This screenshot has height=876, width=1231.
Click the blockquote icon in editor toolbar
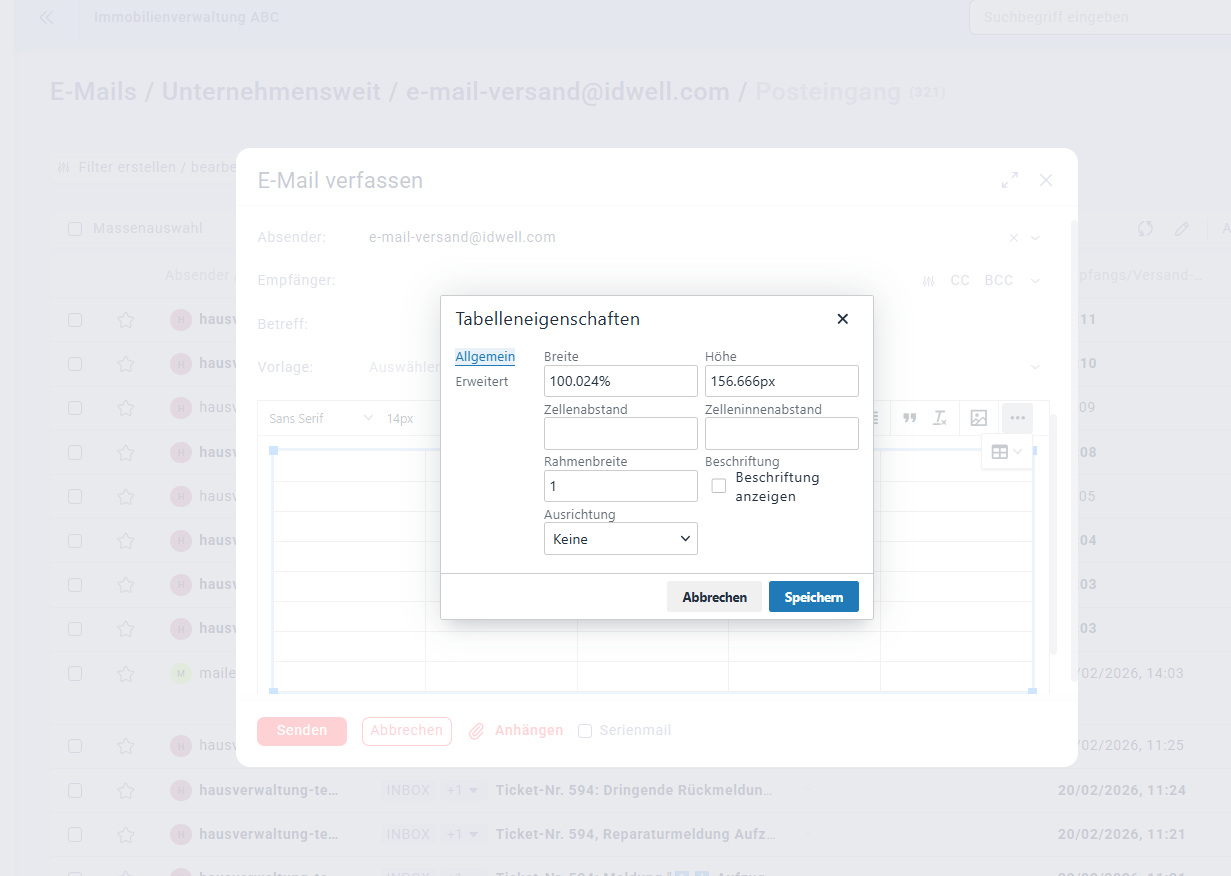point(909,418)
